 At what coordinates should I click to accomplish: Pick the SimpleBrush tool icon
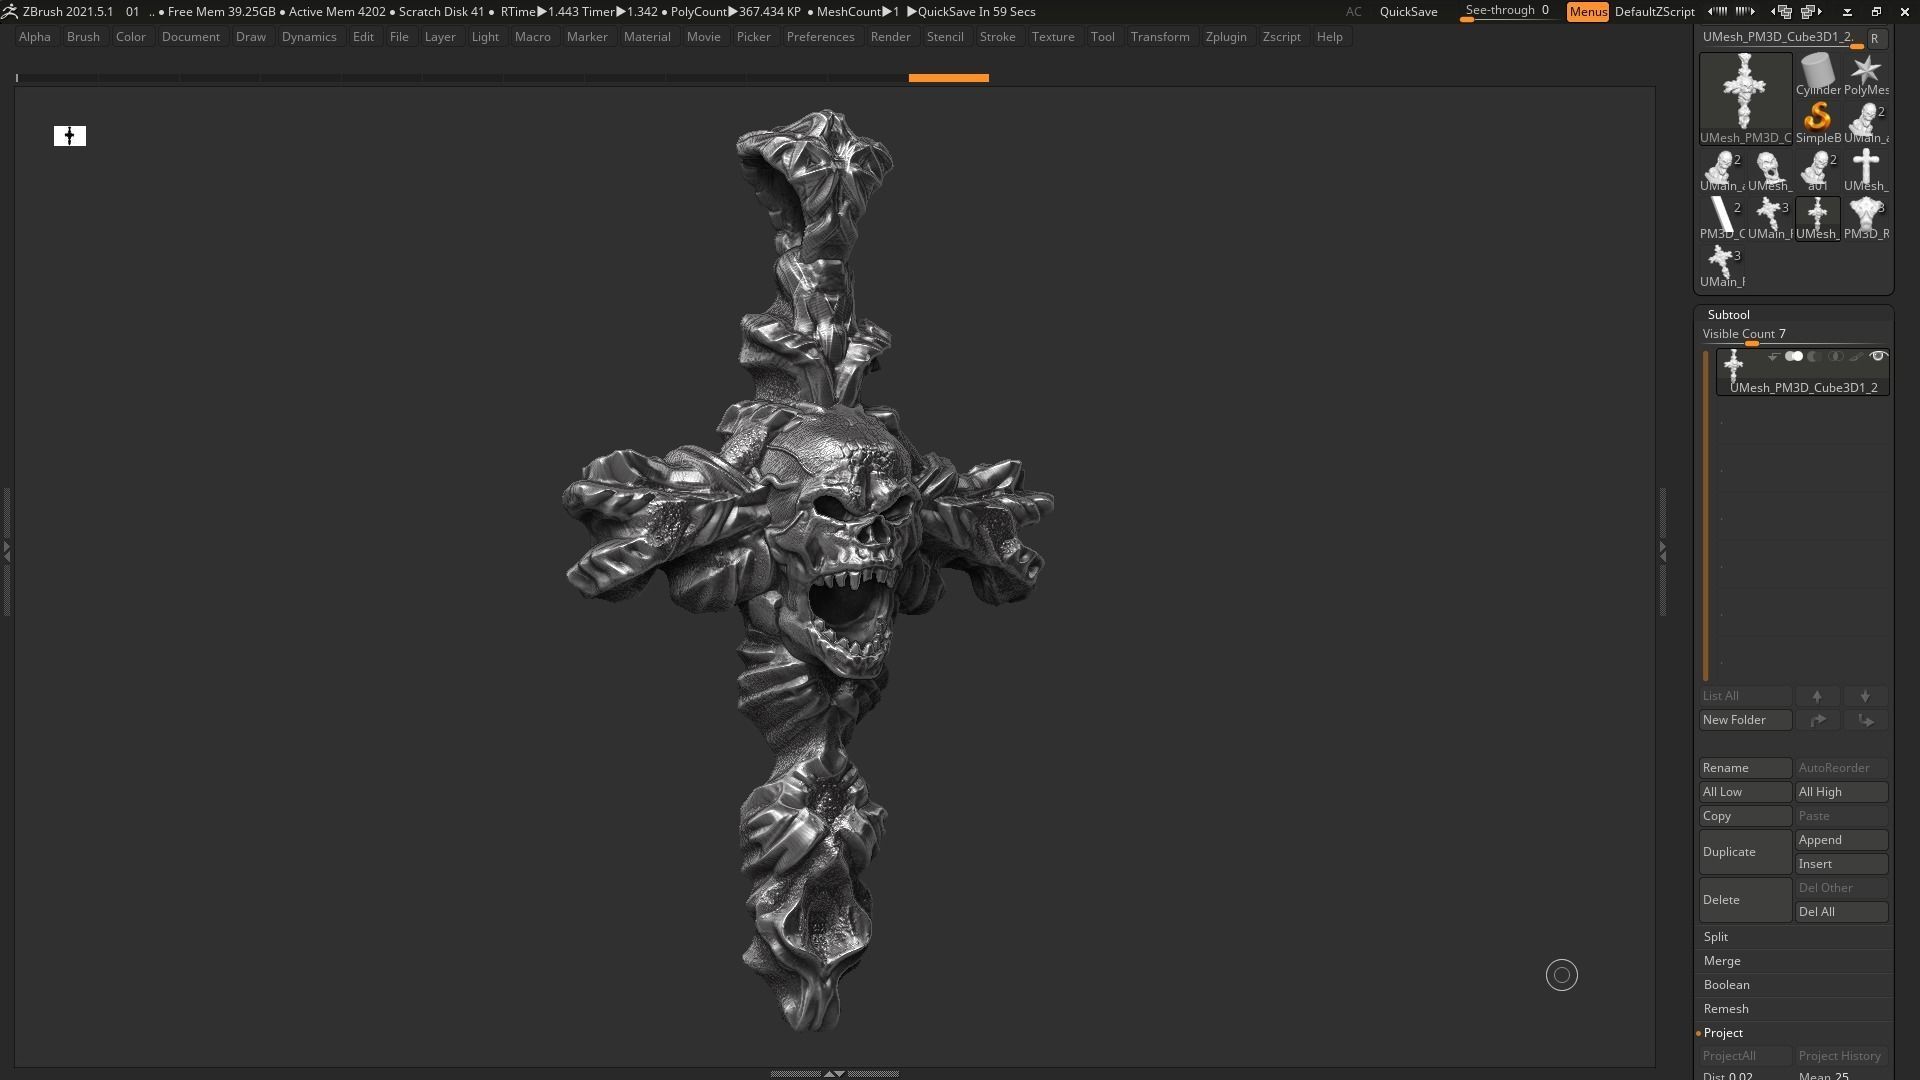pyautogui.click(x=1817, y=123)
